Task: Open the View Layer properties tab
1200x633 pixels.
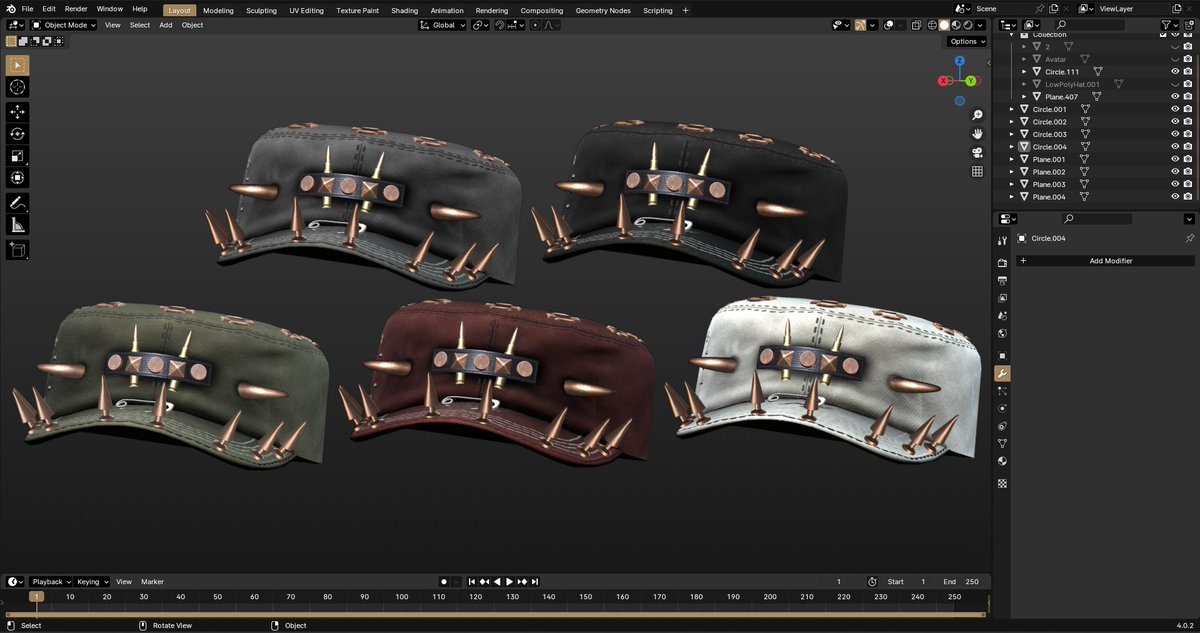Action: pyautogui.click(x=1002, y=298)
